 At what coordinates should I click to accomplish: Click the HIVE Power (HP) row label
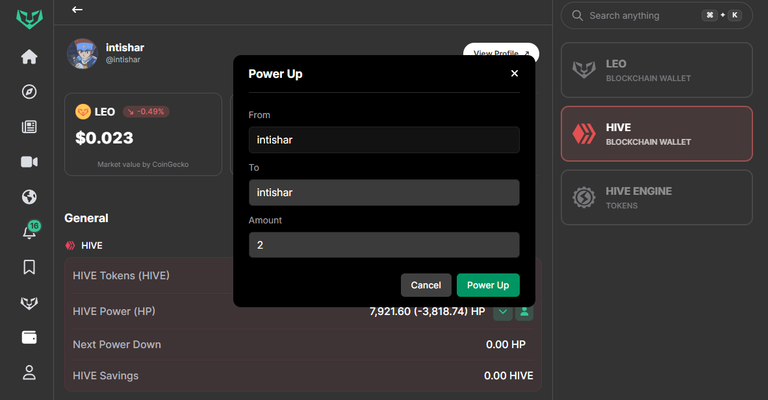coord(114,311)
